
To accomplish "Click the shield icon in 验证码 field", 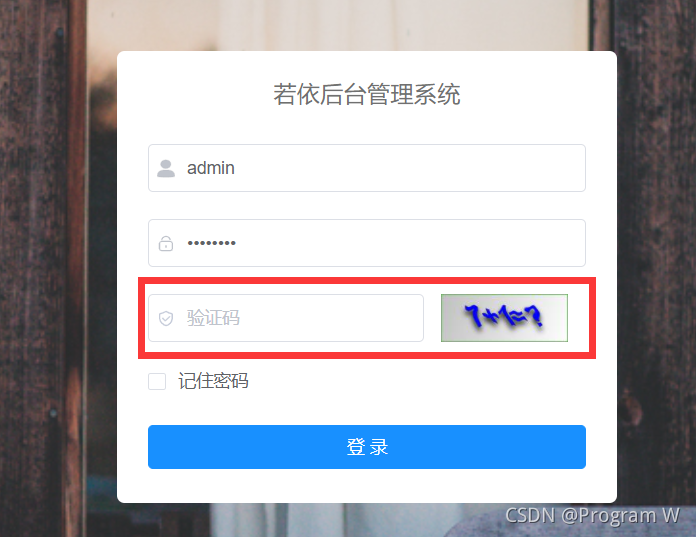I will (166, 318).
